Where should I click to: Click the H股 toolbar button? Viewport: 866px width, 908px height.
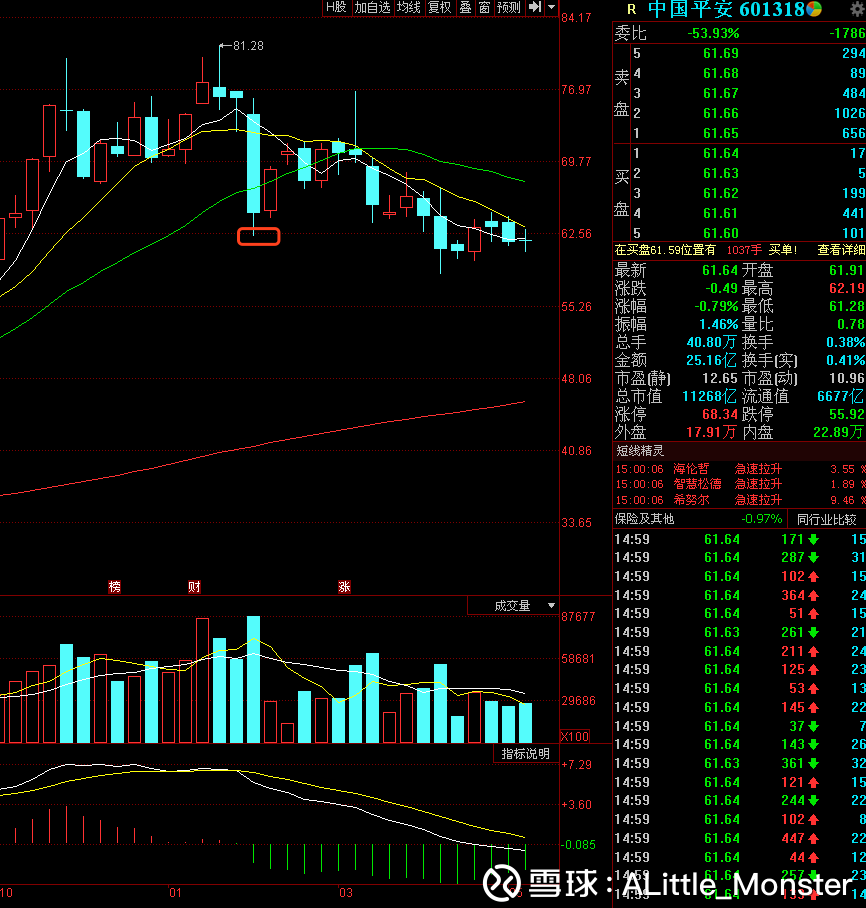pos(336,7)
